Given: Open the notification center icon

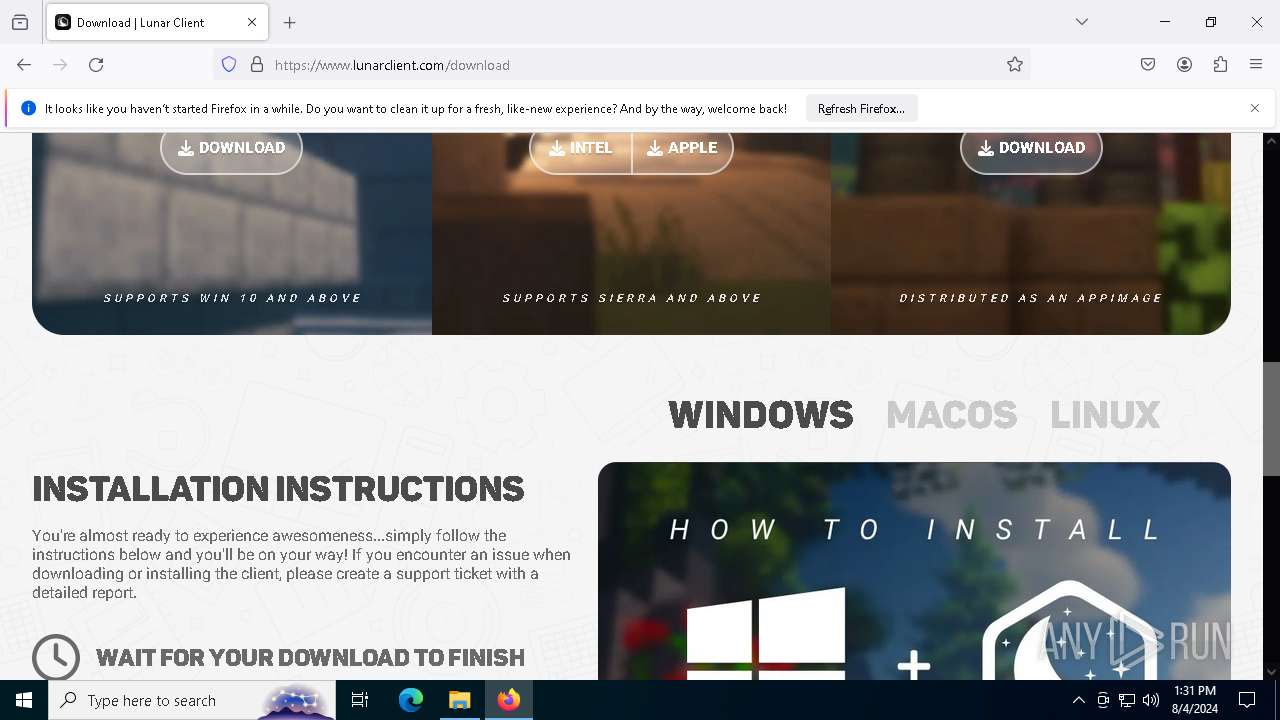Looking at the screenshot, I should click(1247, 700).
